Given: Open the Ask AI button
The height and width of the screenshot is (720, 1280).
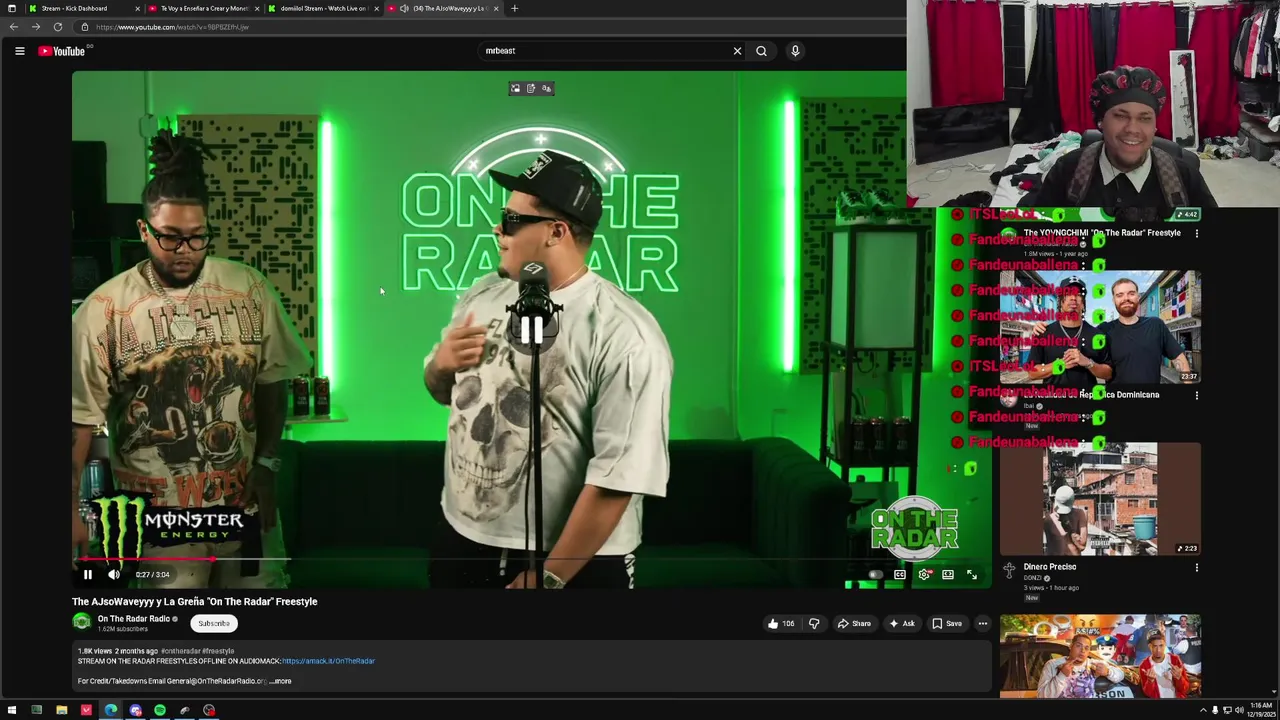Looking at the screenshot, I should (x=902, y=623).
